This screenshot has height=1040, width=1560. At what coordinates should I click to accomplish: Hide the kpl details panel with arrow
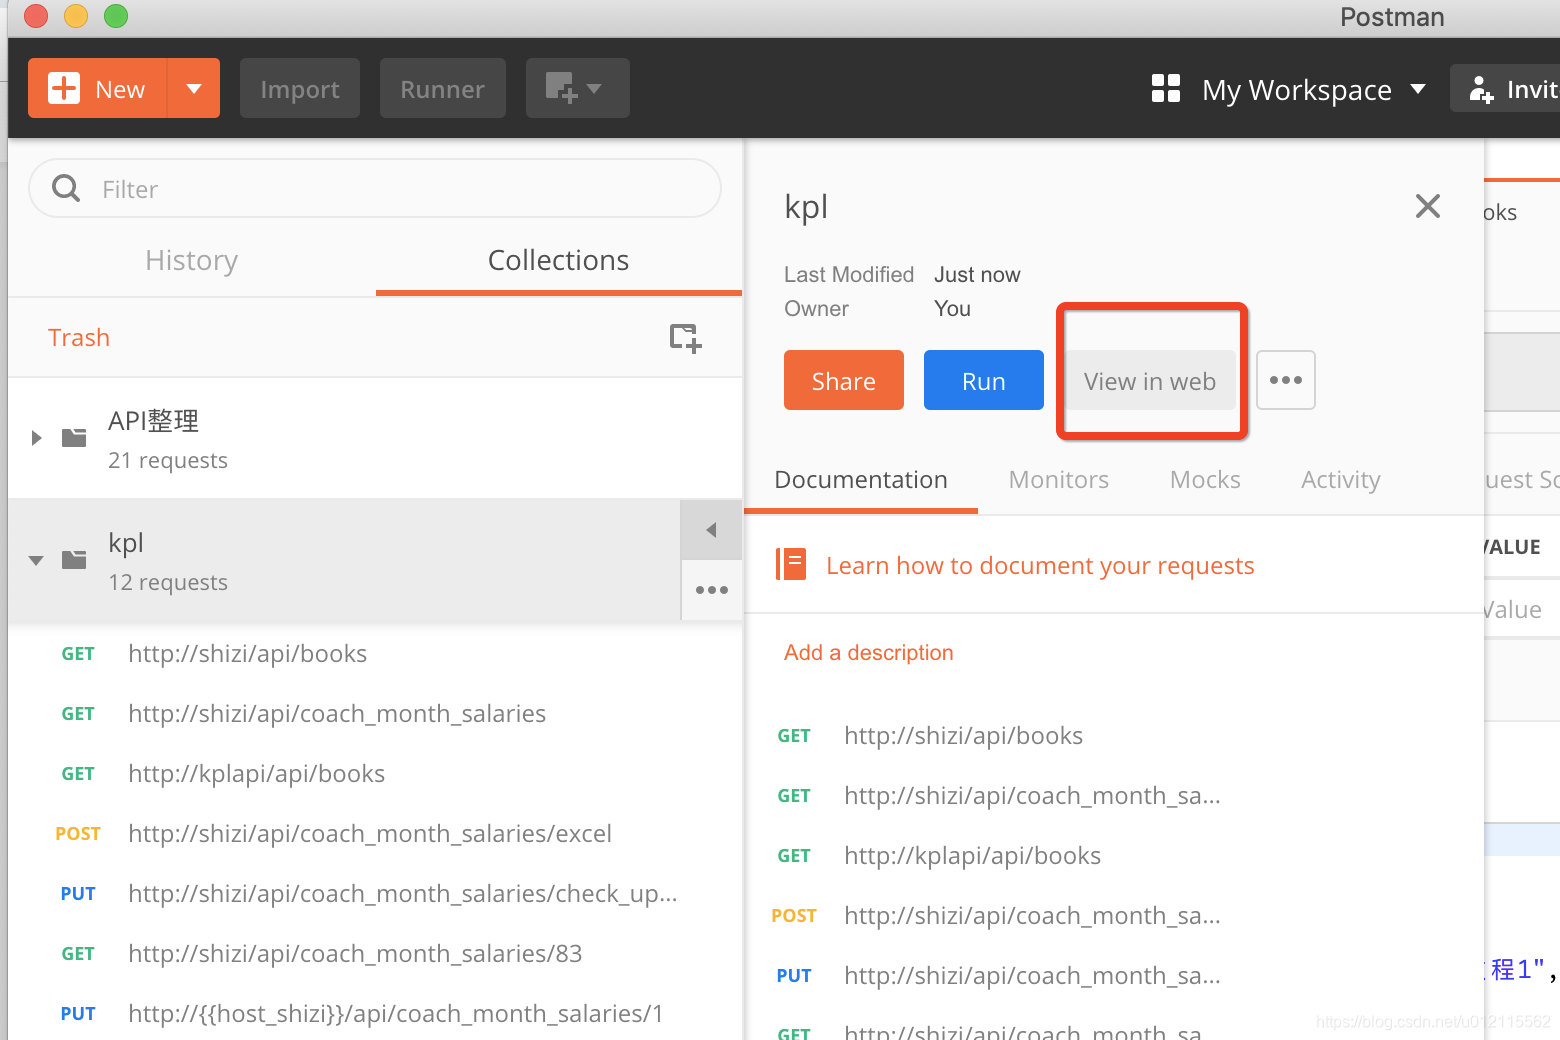[x=711, y=530]
